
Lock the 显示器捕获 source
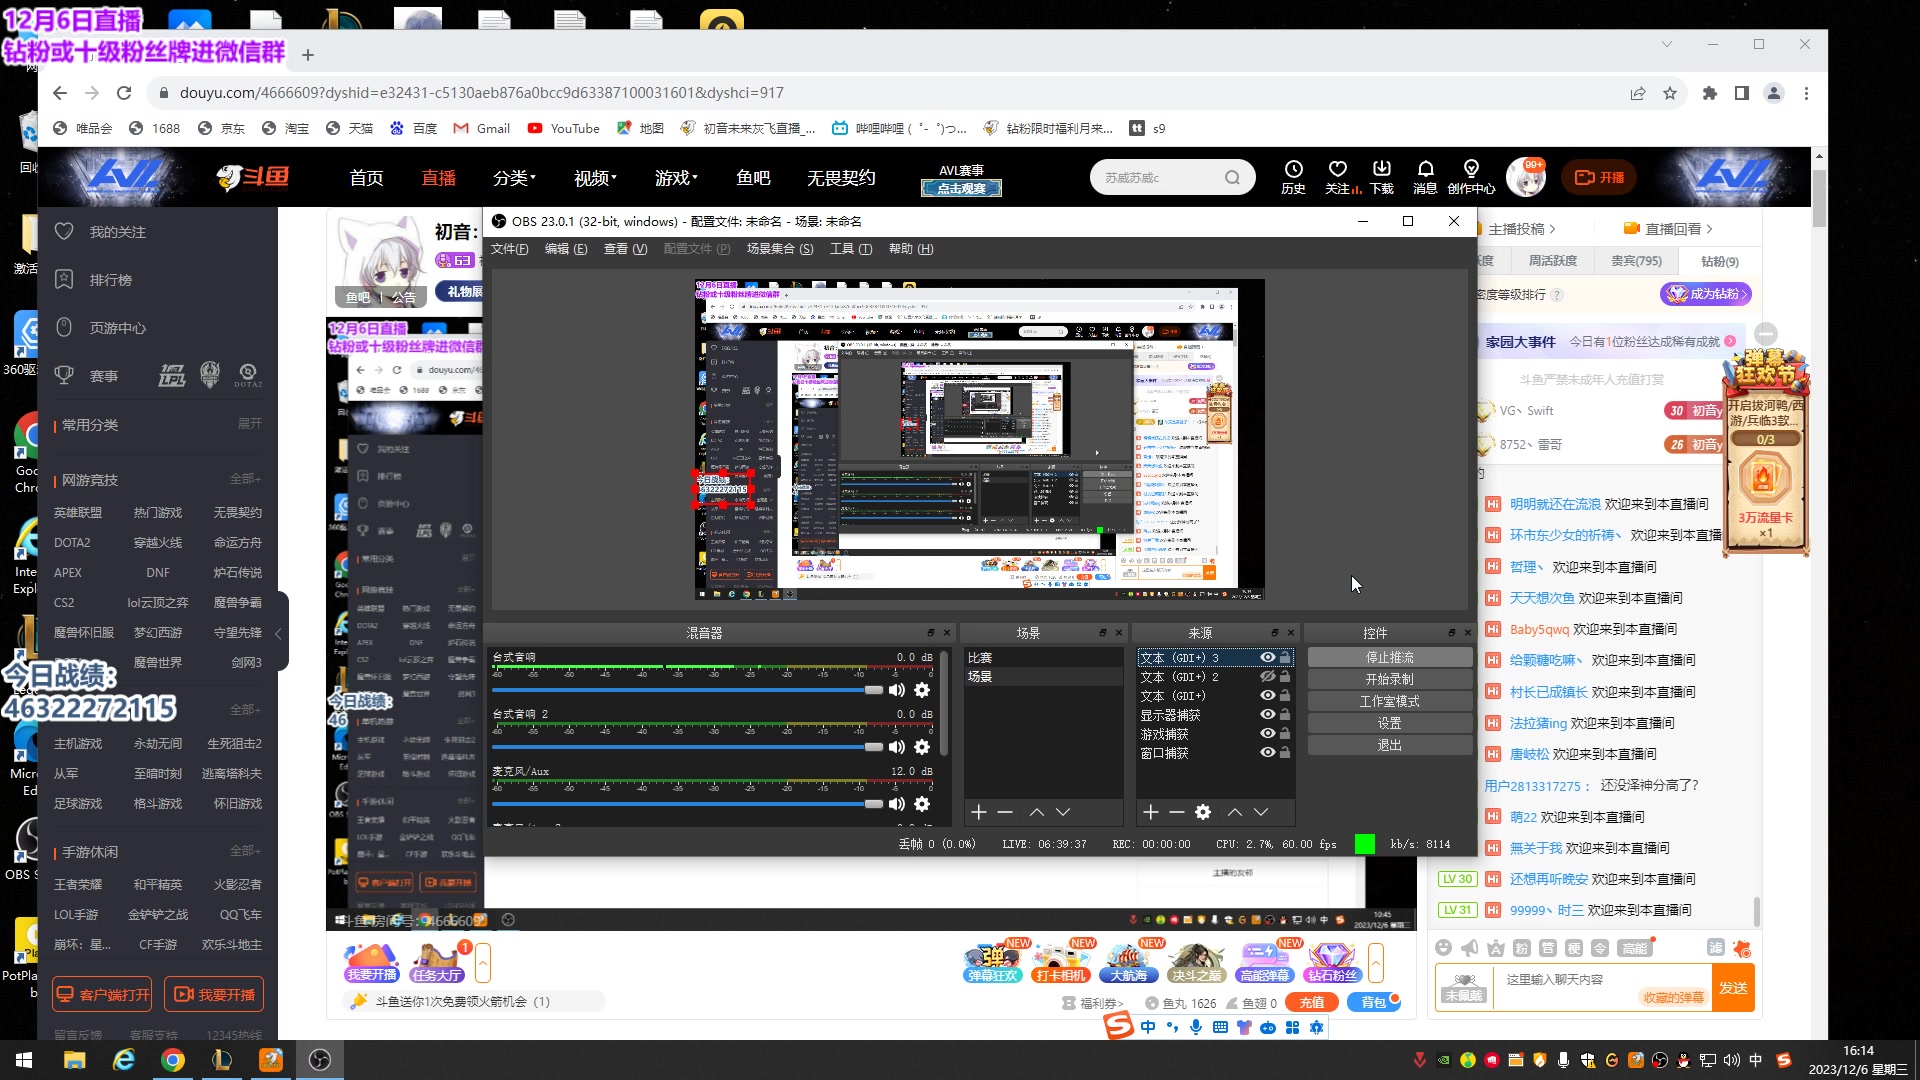pyautogui.click(x=1285, y=715)
